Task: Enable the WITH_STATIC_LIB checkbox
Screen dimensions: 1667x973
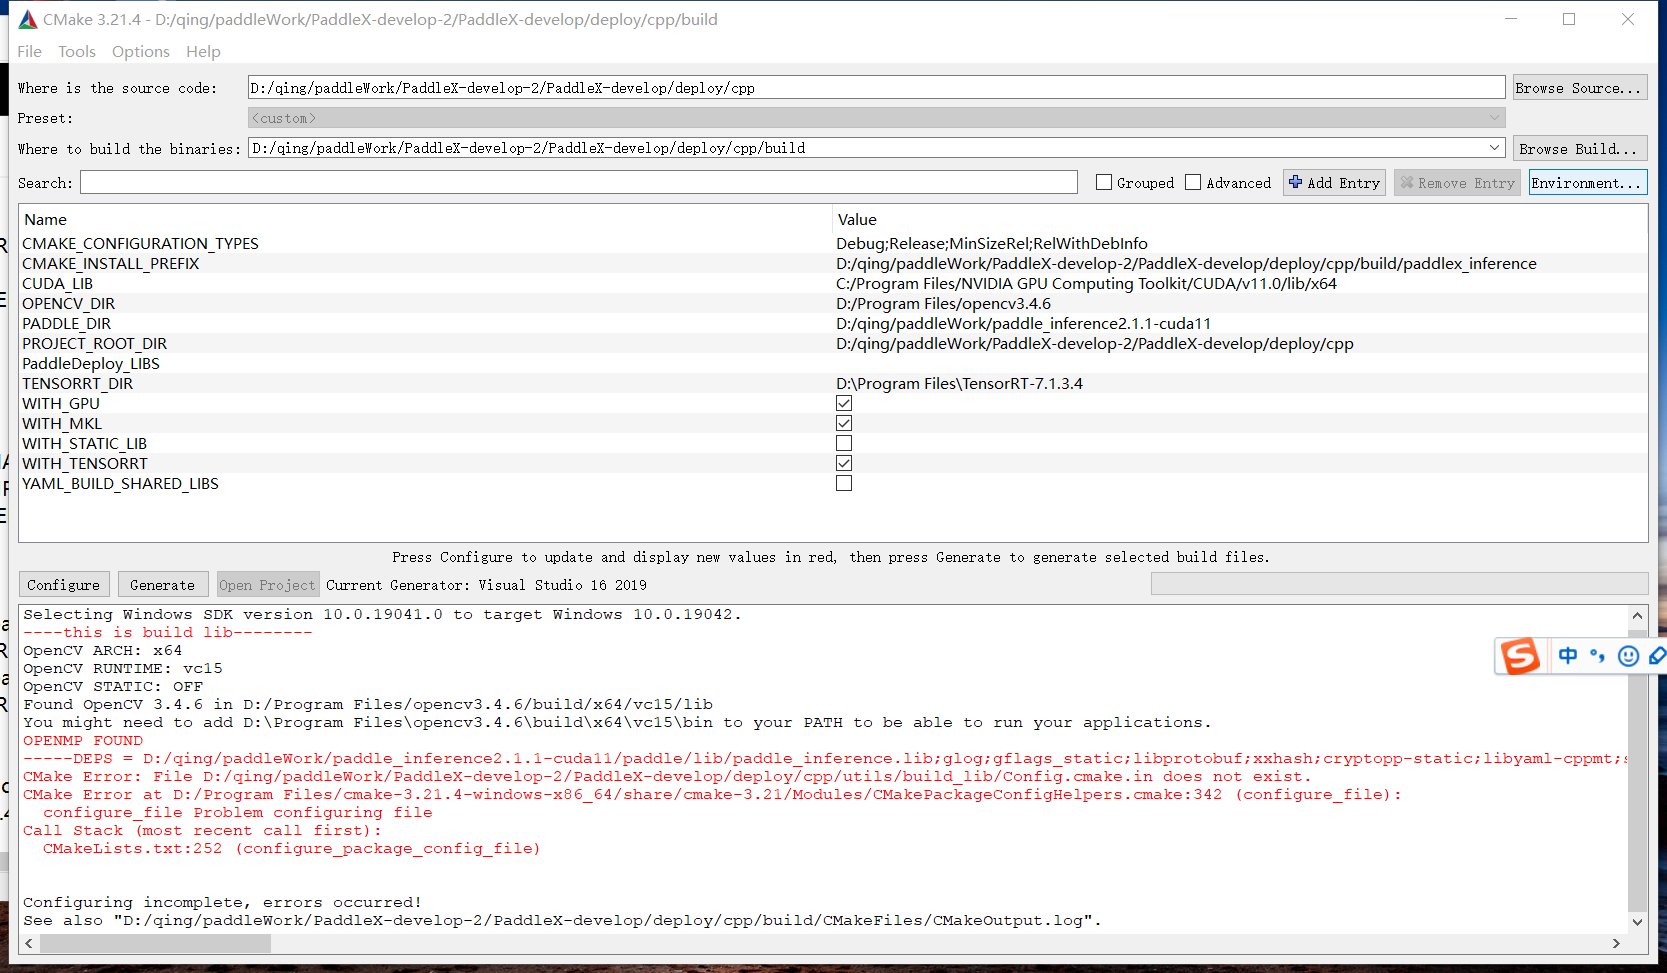Action: click(x=843, y=443)
